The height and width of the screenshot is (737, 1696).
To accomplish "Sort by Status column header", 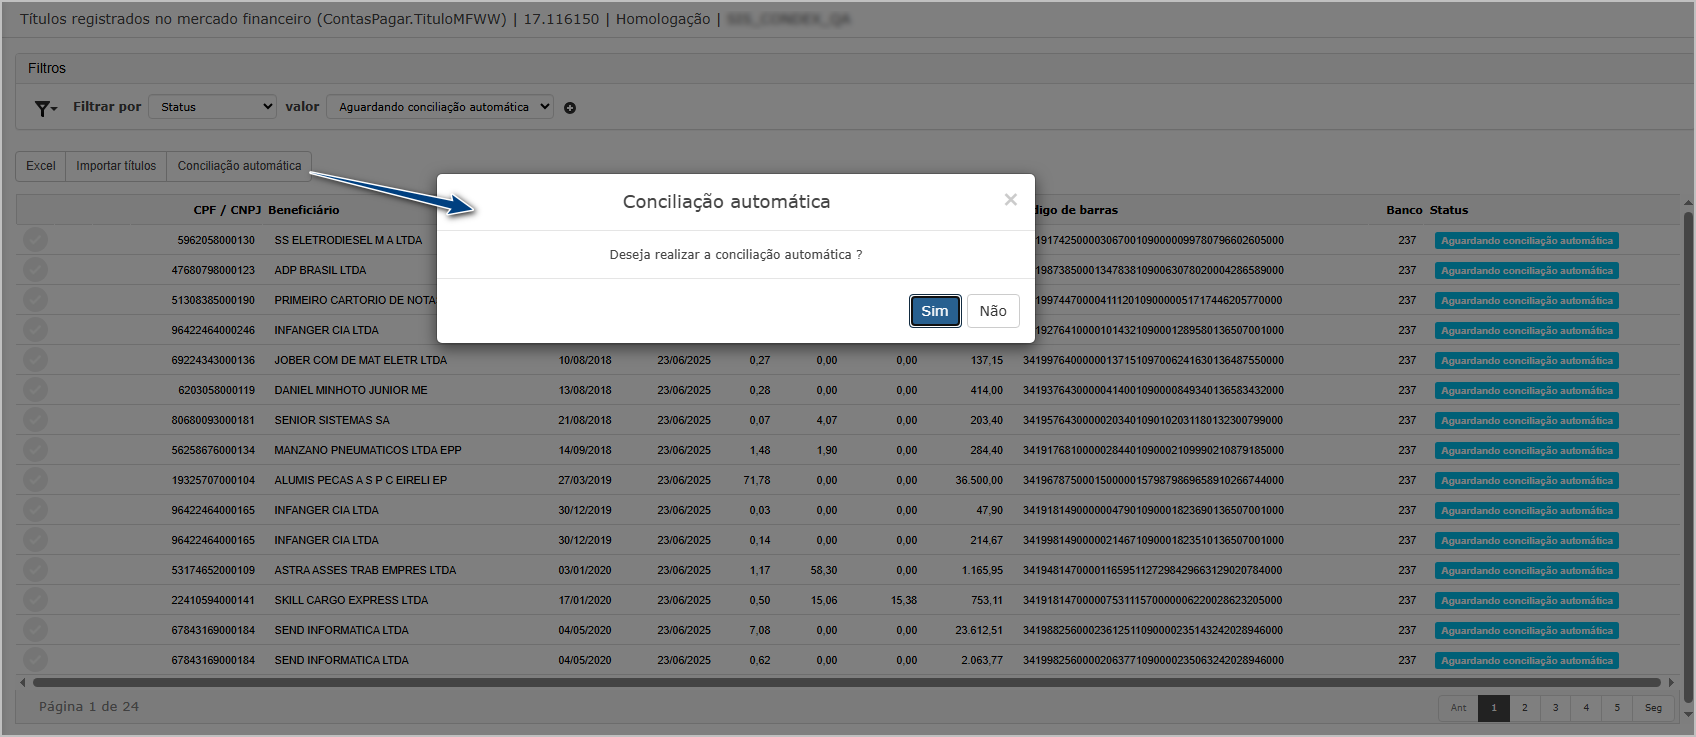I will click(1449, 210).
